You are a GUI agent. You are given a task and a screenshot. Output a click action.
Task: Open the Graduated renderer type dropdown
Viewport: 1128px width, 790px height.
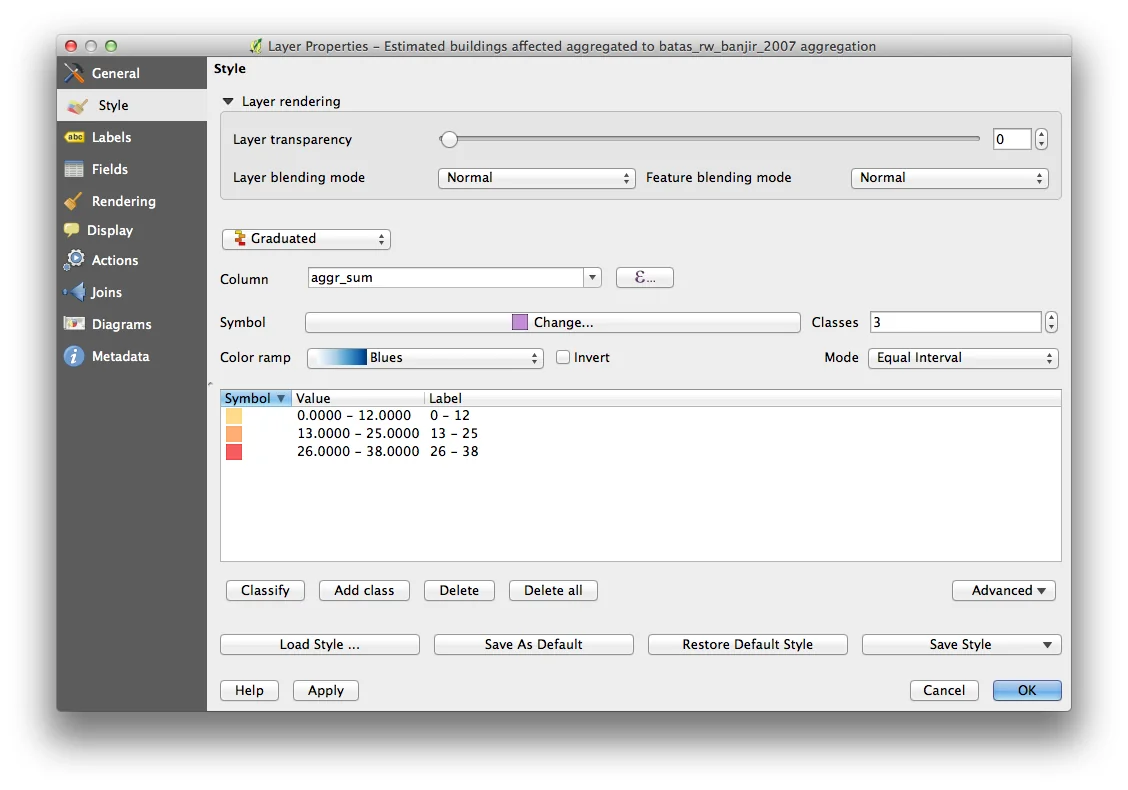coord(306,239)
